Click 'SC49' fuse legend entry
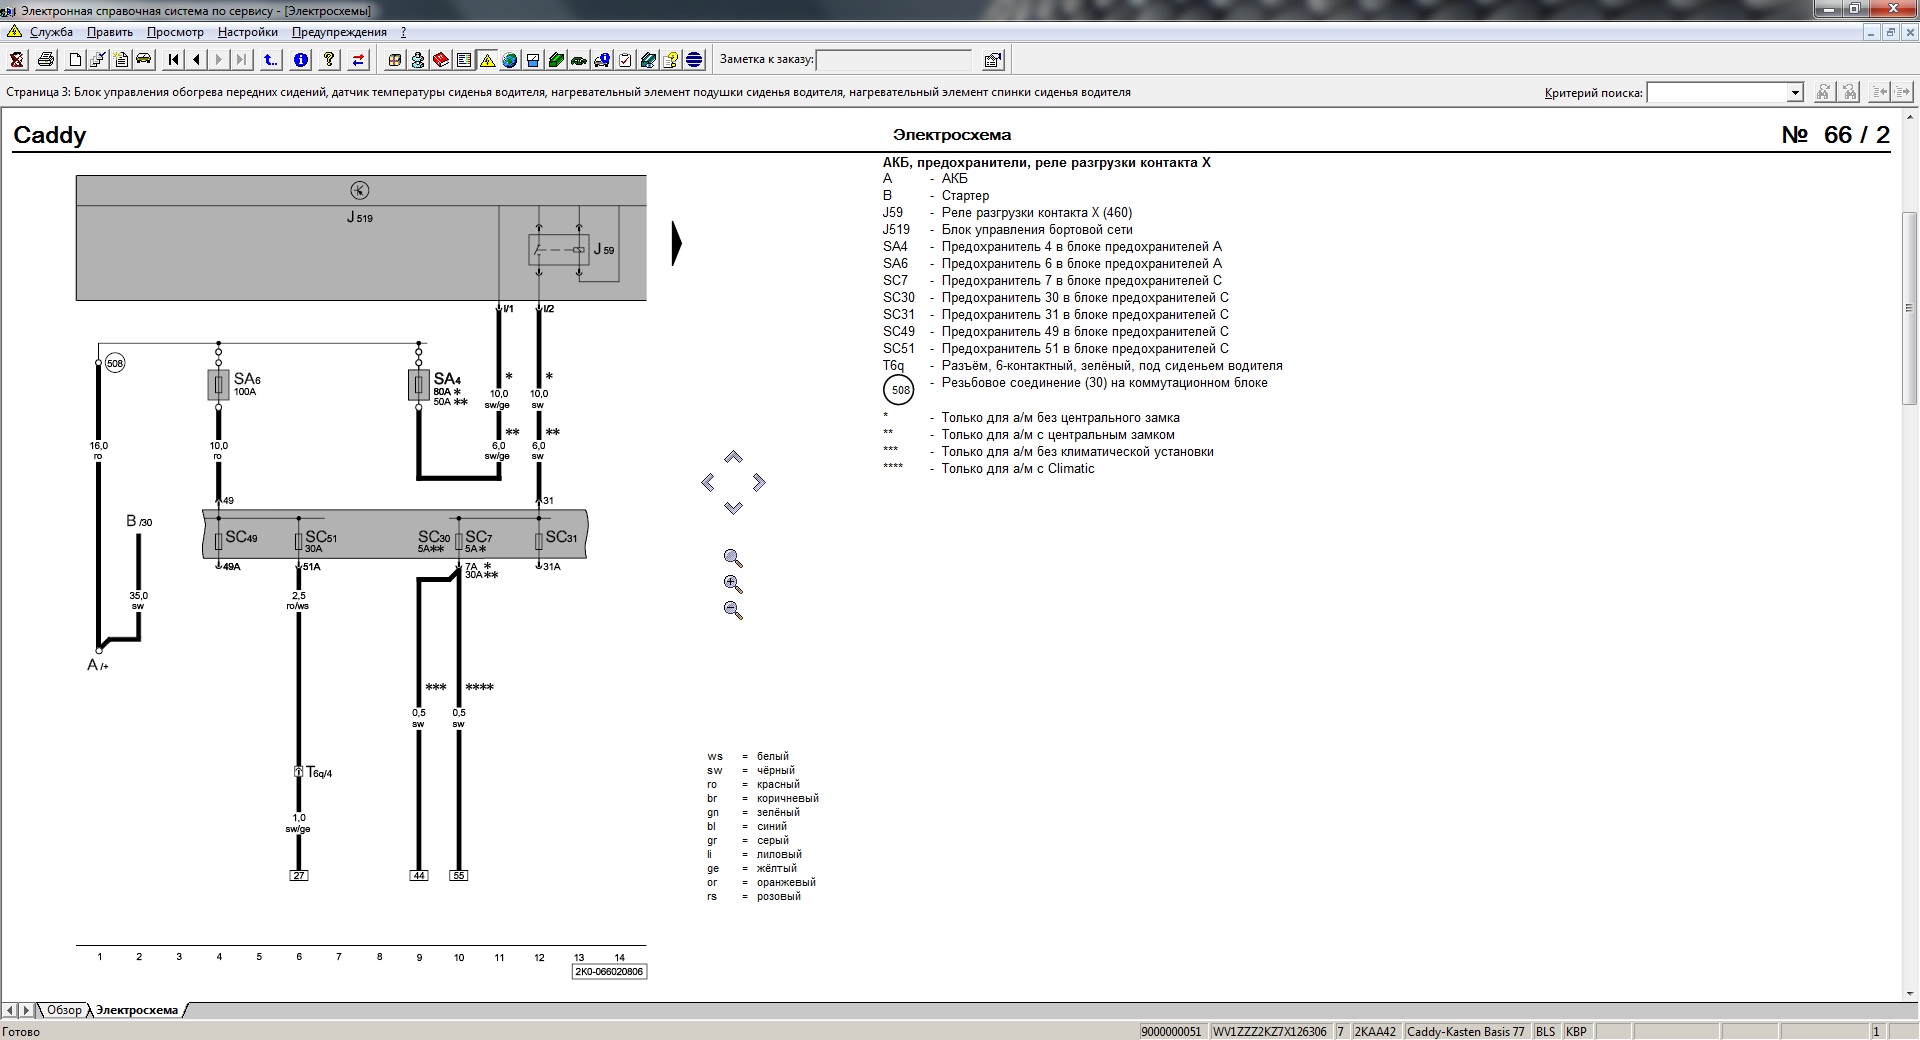The image size is (1920, 1040). click(1056, 332)
